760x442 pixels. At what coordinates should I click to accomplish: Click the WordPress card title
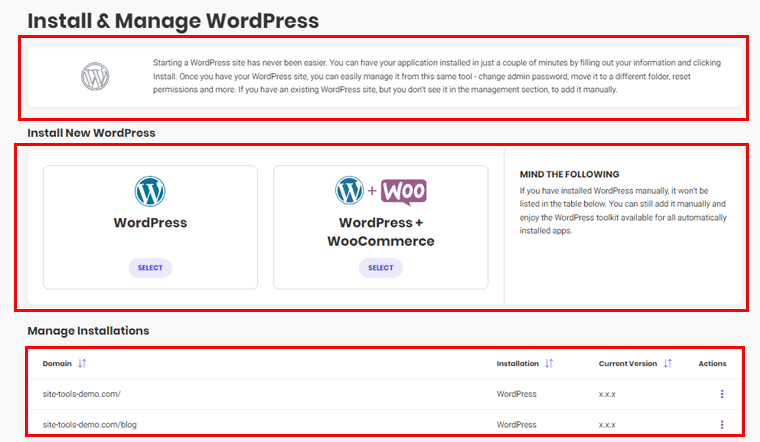[x=150, y=222]
